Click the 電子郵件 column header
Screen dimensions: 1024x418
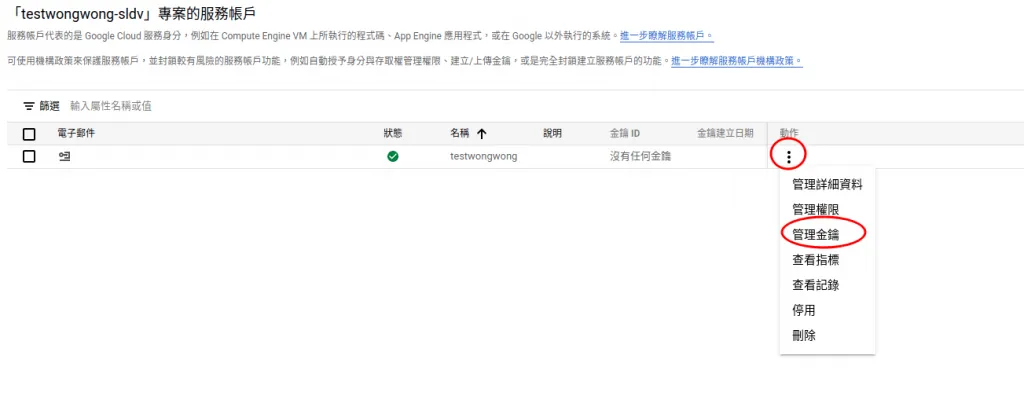click(76, 133)
